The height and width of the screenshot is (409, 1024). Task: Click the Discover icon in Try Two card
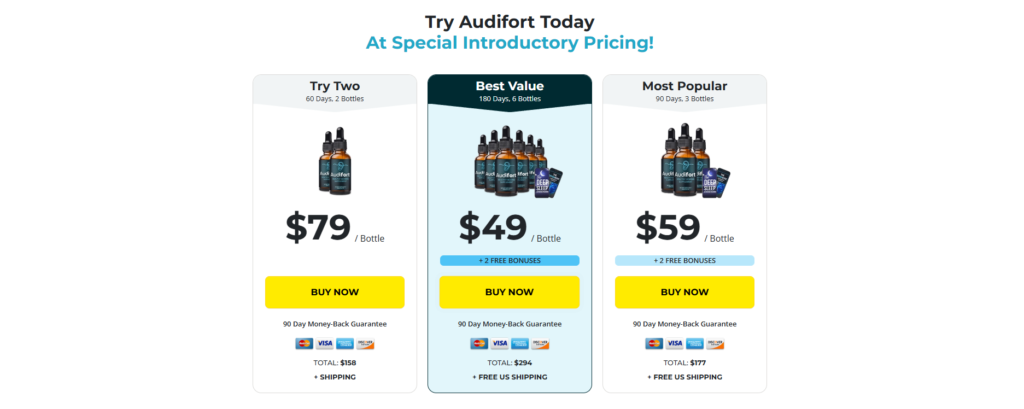[364, 344]
